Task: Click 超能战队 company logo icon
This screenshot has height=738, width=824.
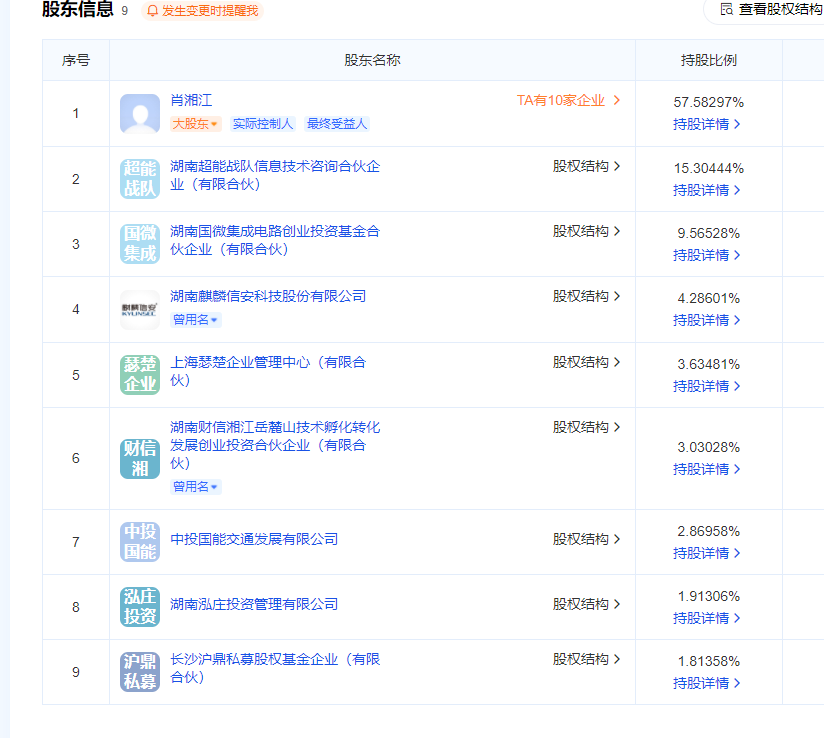Action: (140, 179)
